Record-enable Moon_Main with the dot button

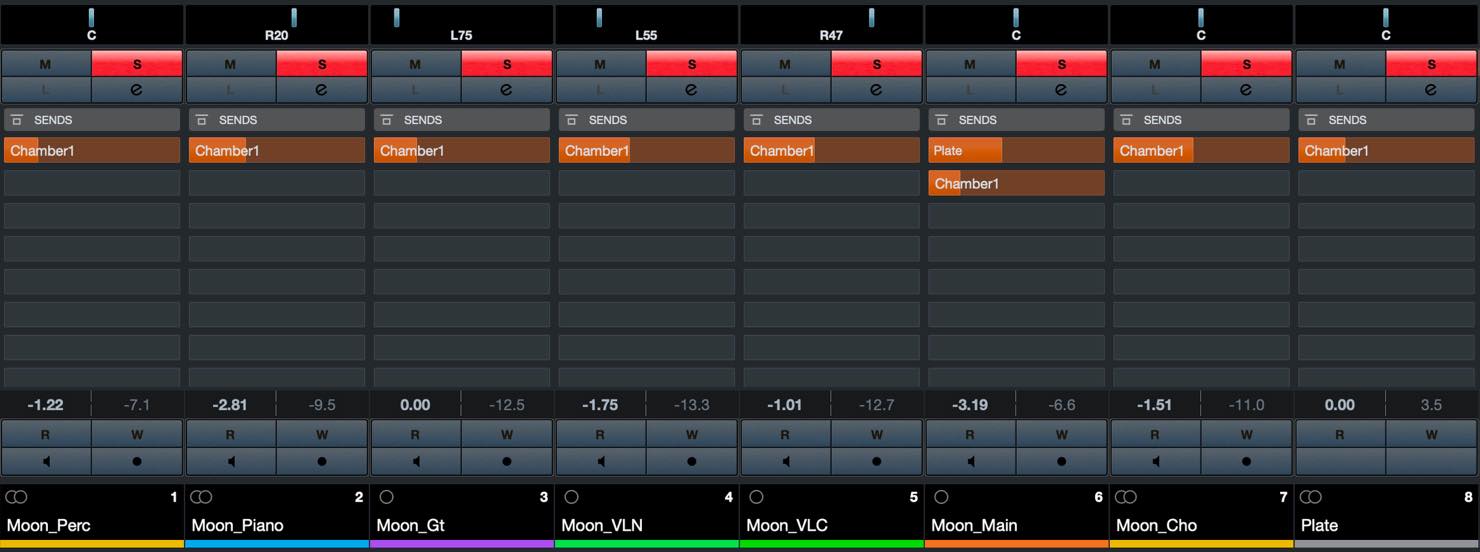(1062, 461)
